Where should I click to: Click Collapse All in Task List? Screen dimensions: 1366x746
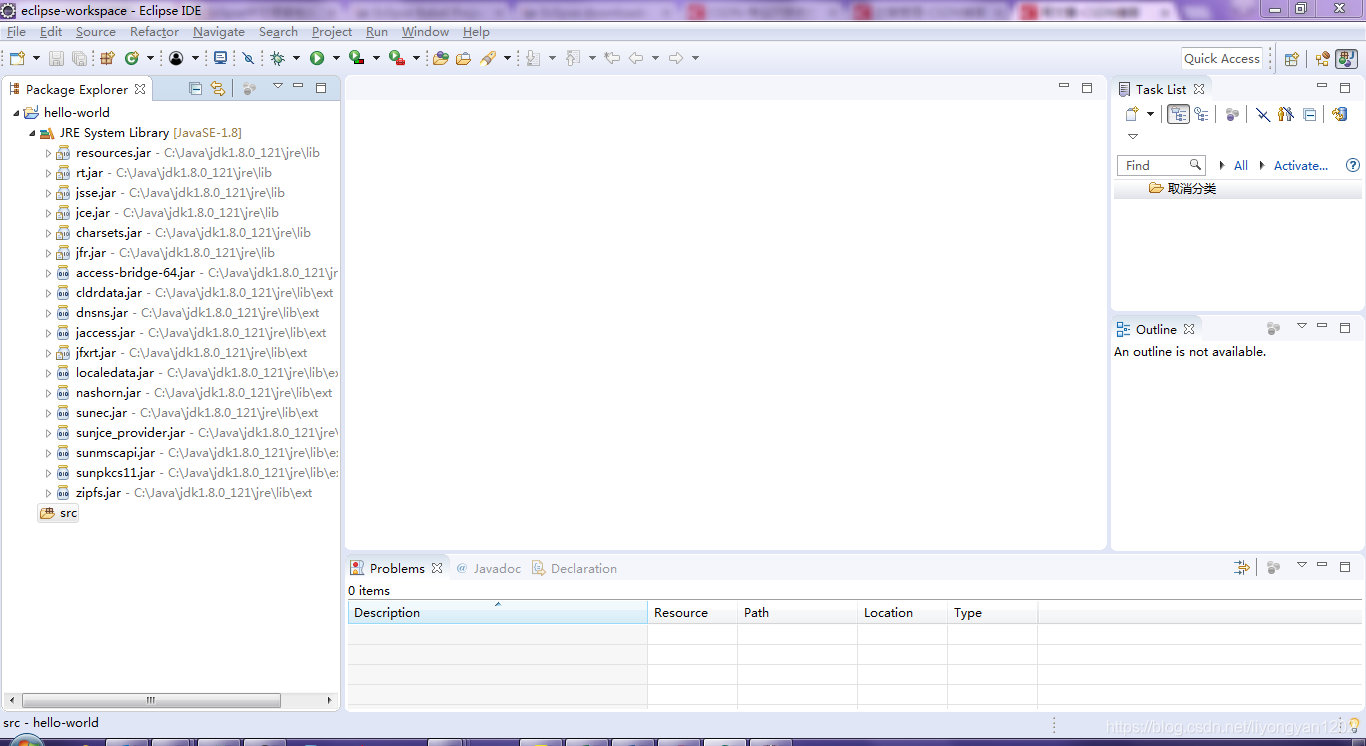click(1310, 114)
